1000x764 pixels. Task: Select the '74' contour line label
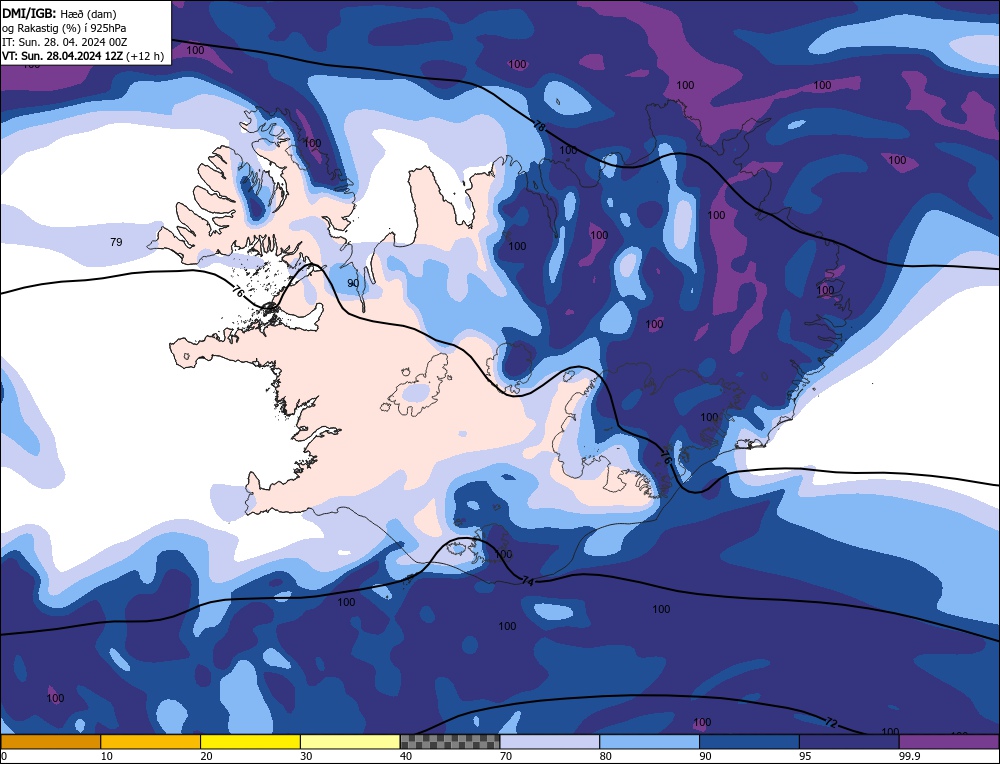pos(527,581)
